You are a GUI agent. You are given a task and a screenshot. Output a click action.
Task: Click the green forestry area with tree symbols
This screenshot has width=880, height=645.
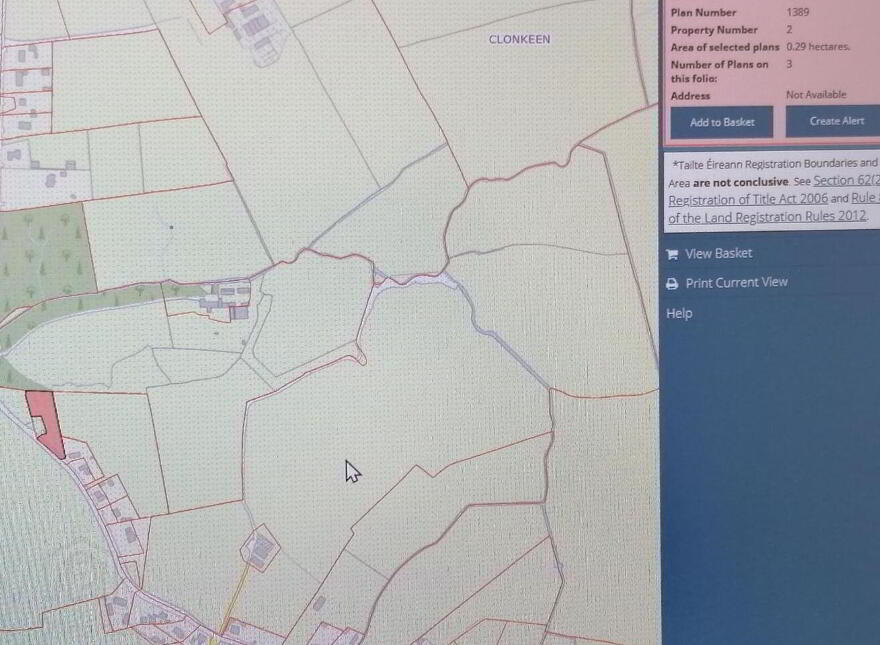[x=42, y=248]
